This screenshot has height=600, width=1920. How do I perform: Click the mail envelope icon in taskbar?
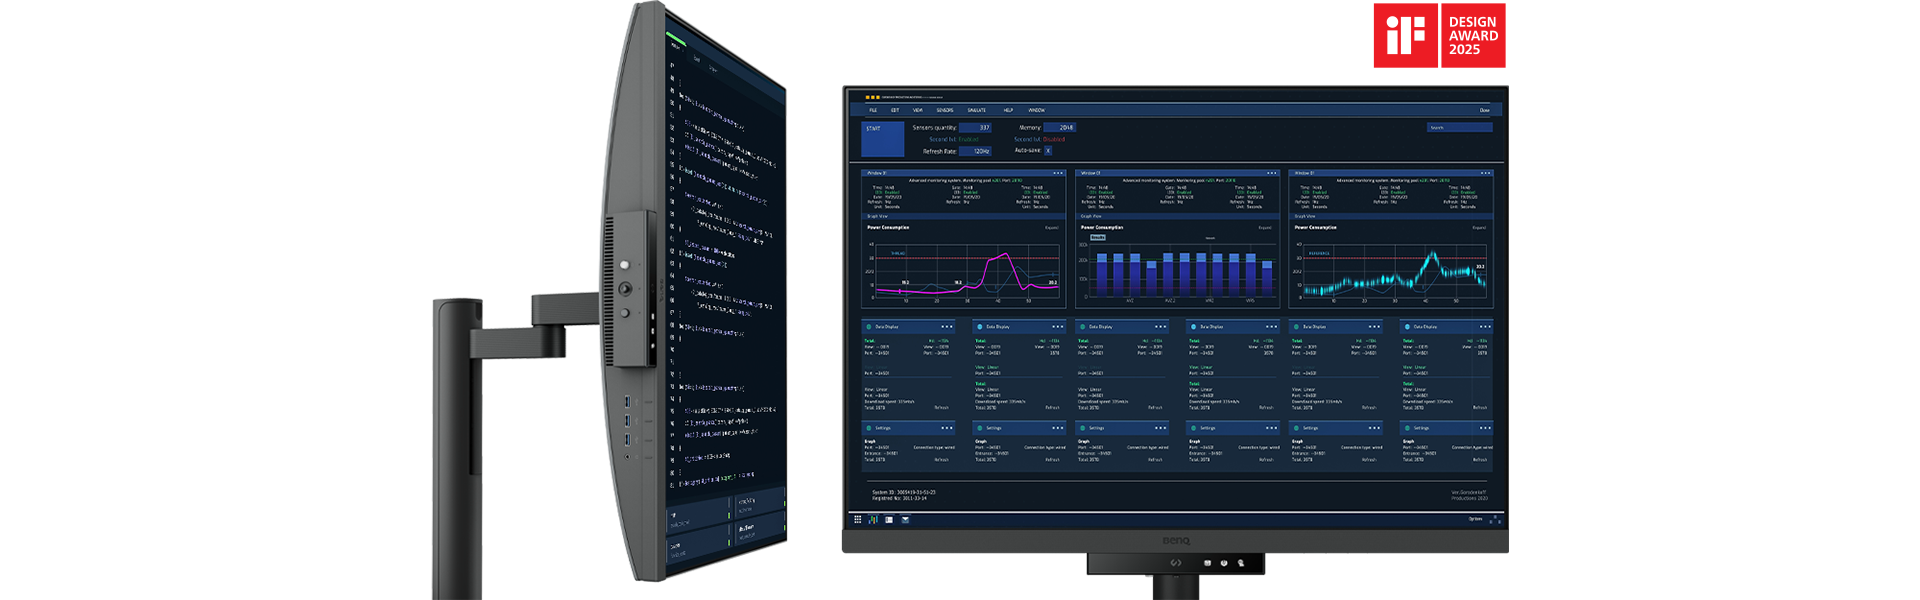[x=905, y=519]
